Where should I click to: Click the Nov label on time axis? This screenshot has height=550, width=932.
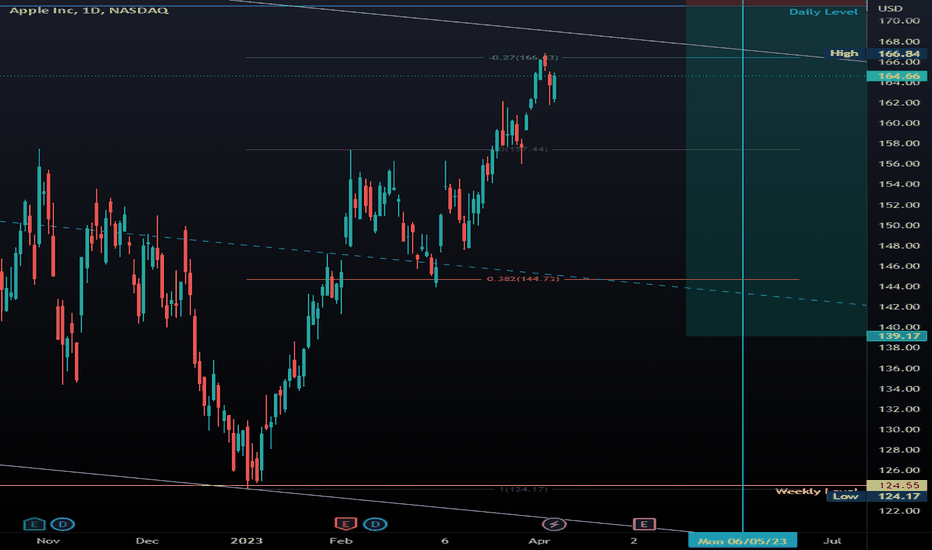48,540
